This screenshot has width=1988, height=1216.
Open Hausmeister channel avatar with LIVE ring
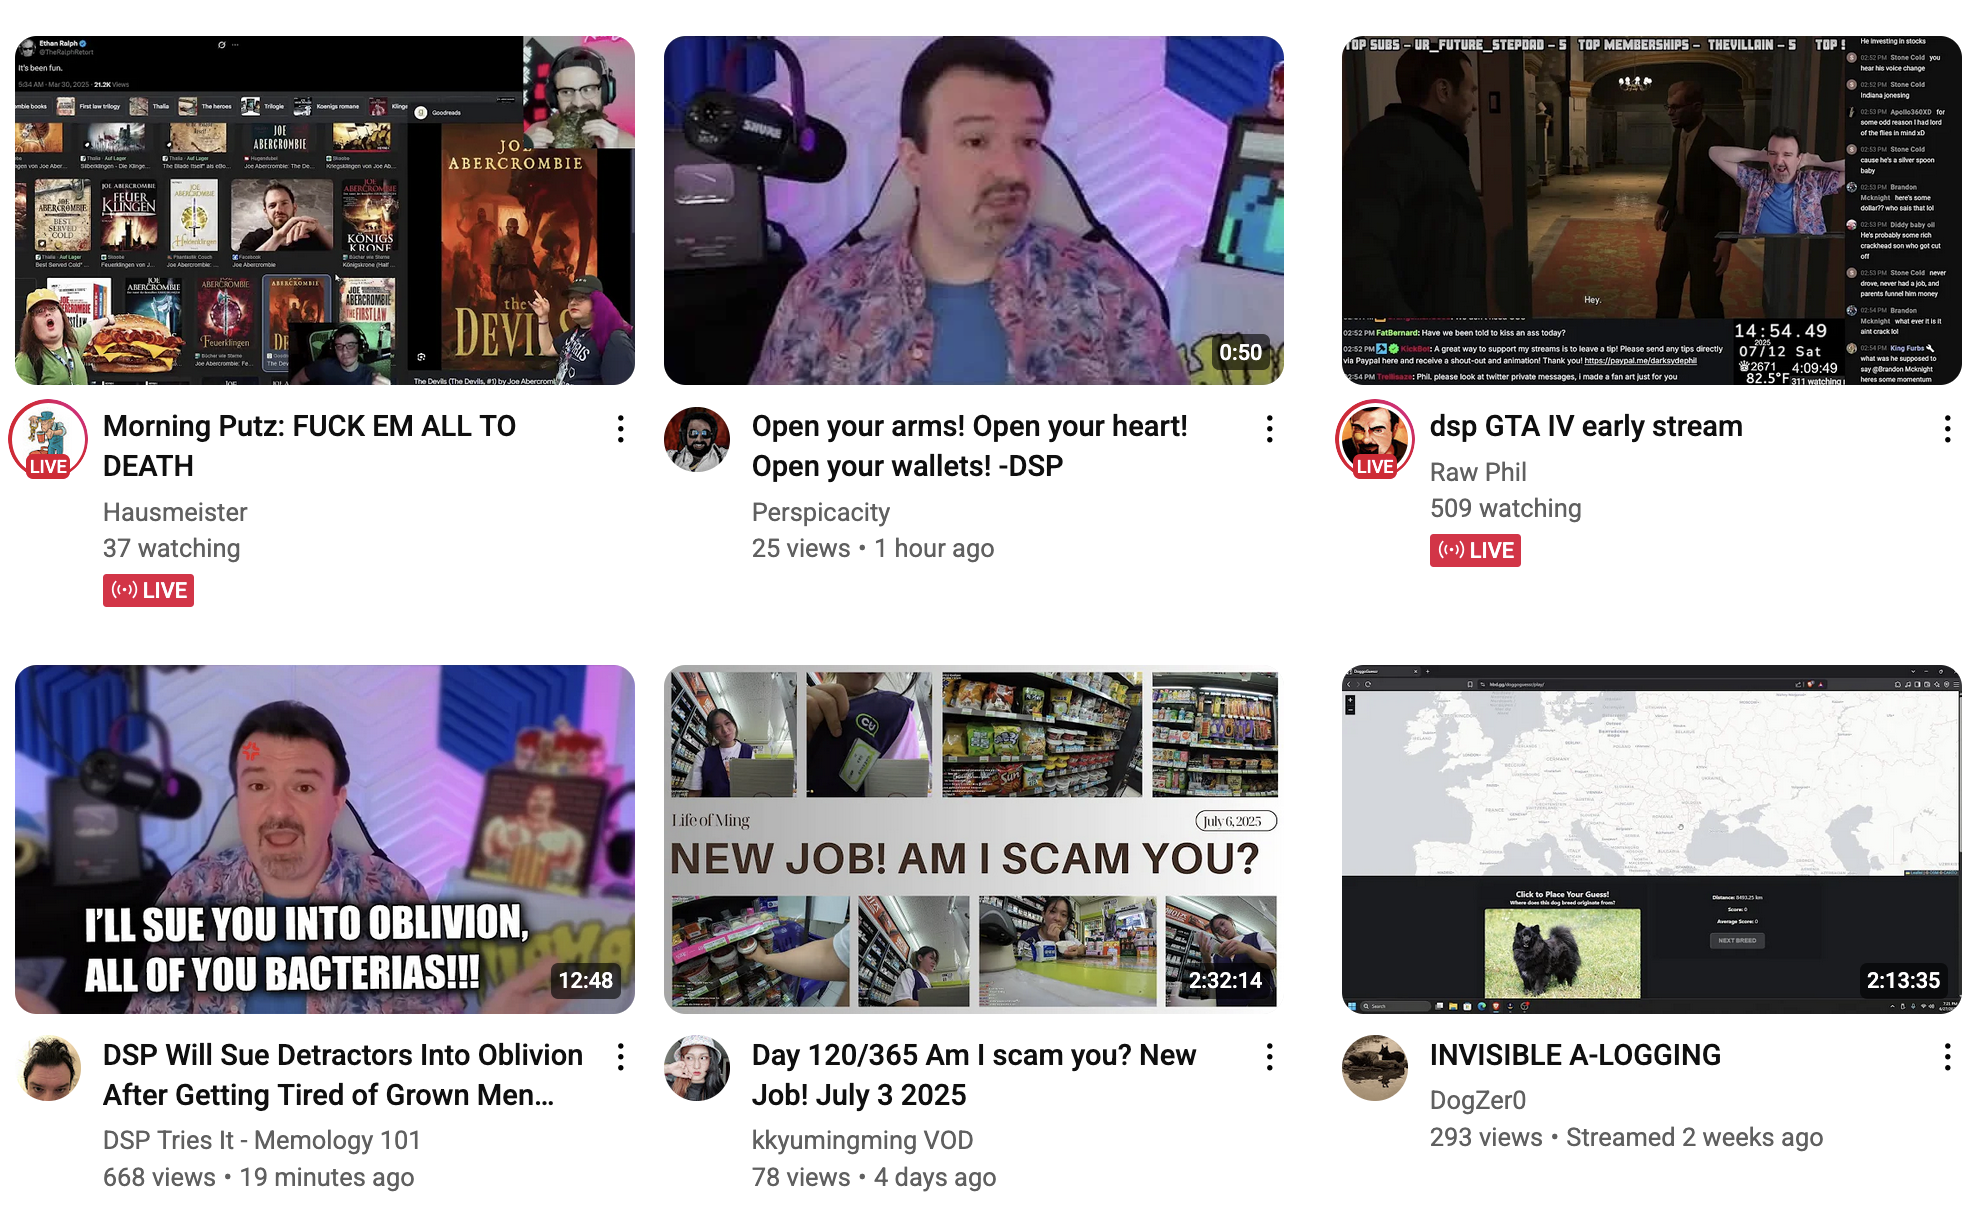click(48, 439)
